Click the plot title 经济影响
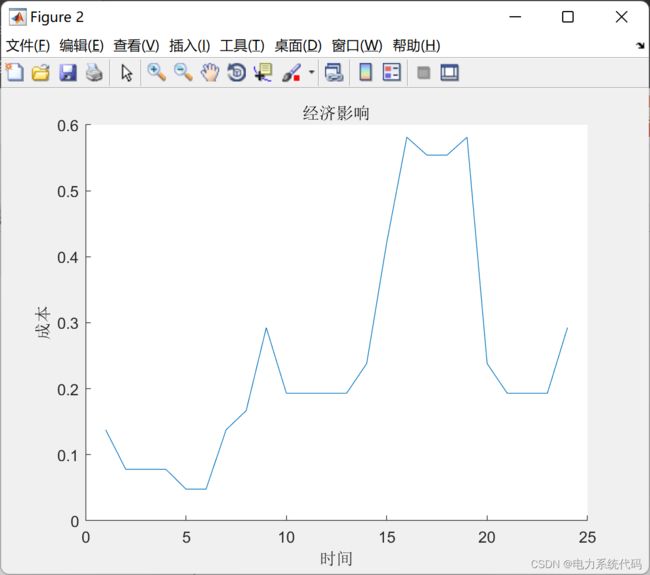650x575 pixels. (336, 113)
